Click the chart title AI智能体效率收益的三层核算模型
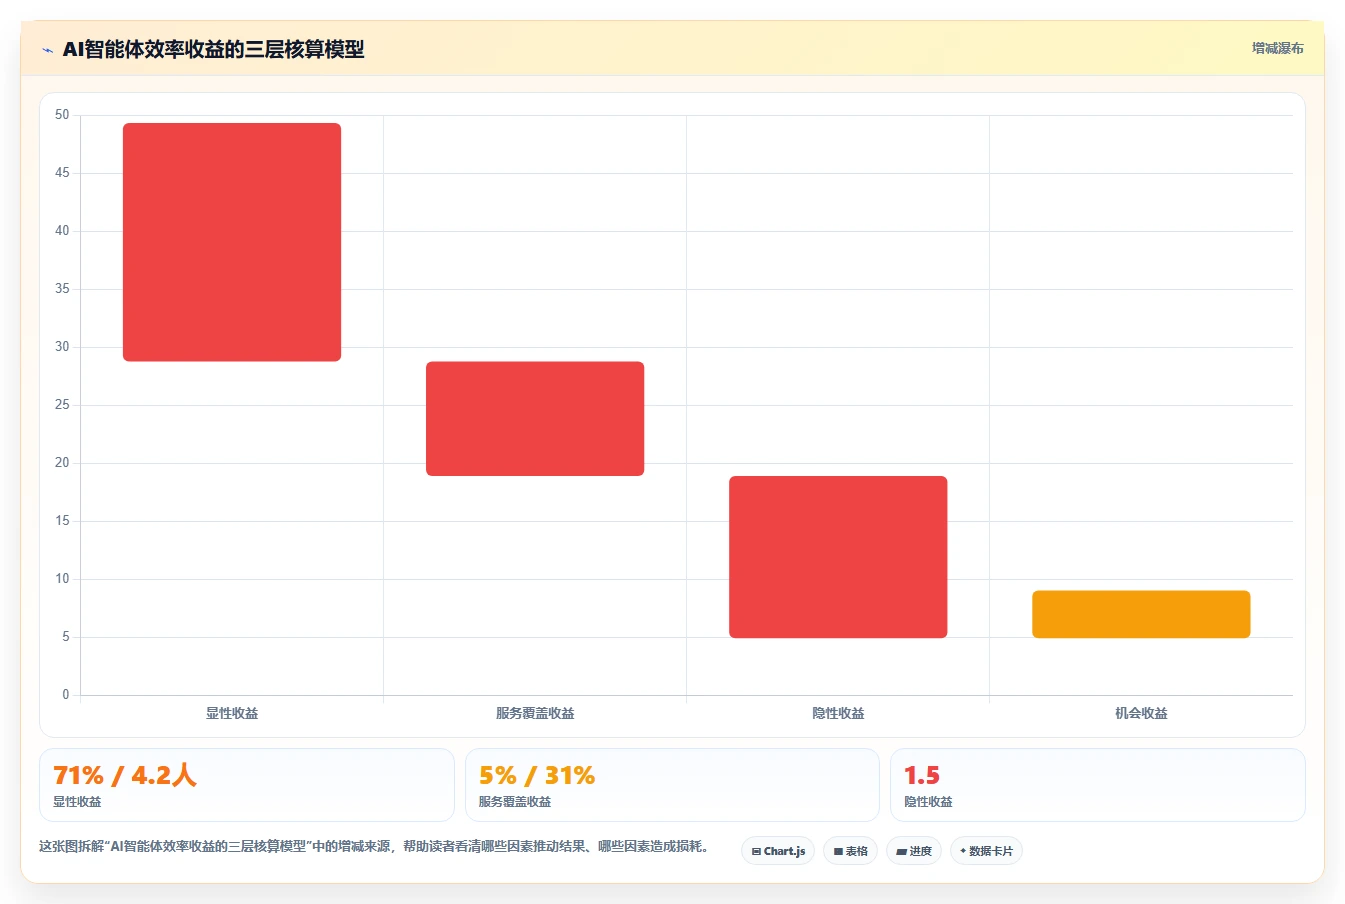1345x904 pixels. [x=213, y=49]
